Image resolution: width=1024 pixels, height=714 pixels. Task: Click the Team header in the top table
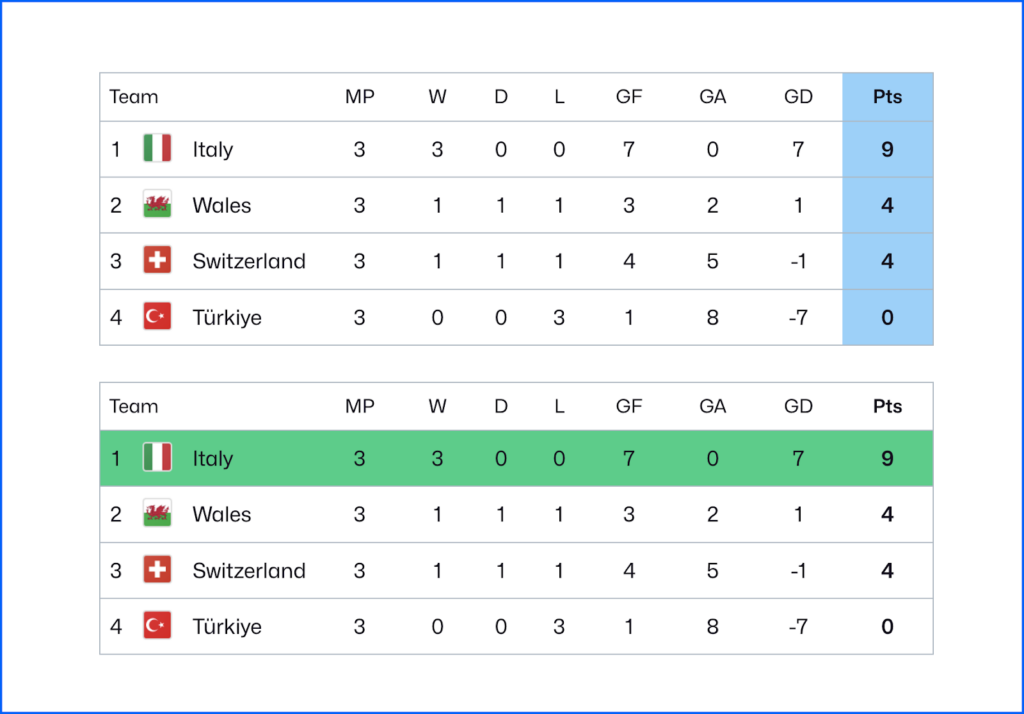134,97
